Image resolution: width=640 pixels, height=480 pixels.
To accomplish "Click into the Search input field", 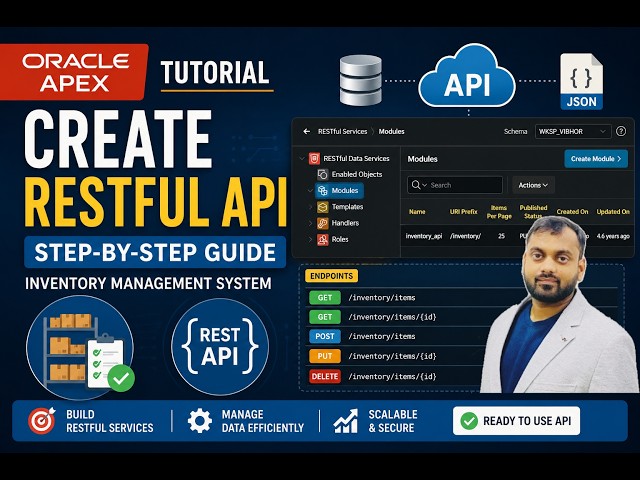I will click(x=455, y=185).
